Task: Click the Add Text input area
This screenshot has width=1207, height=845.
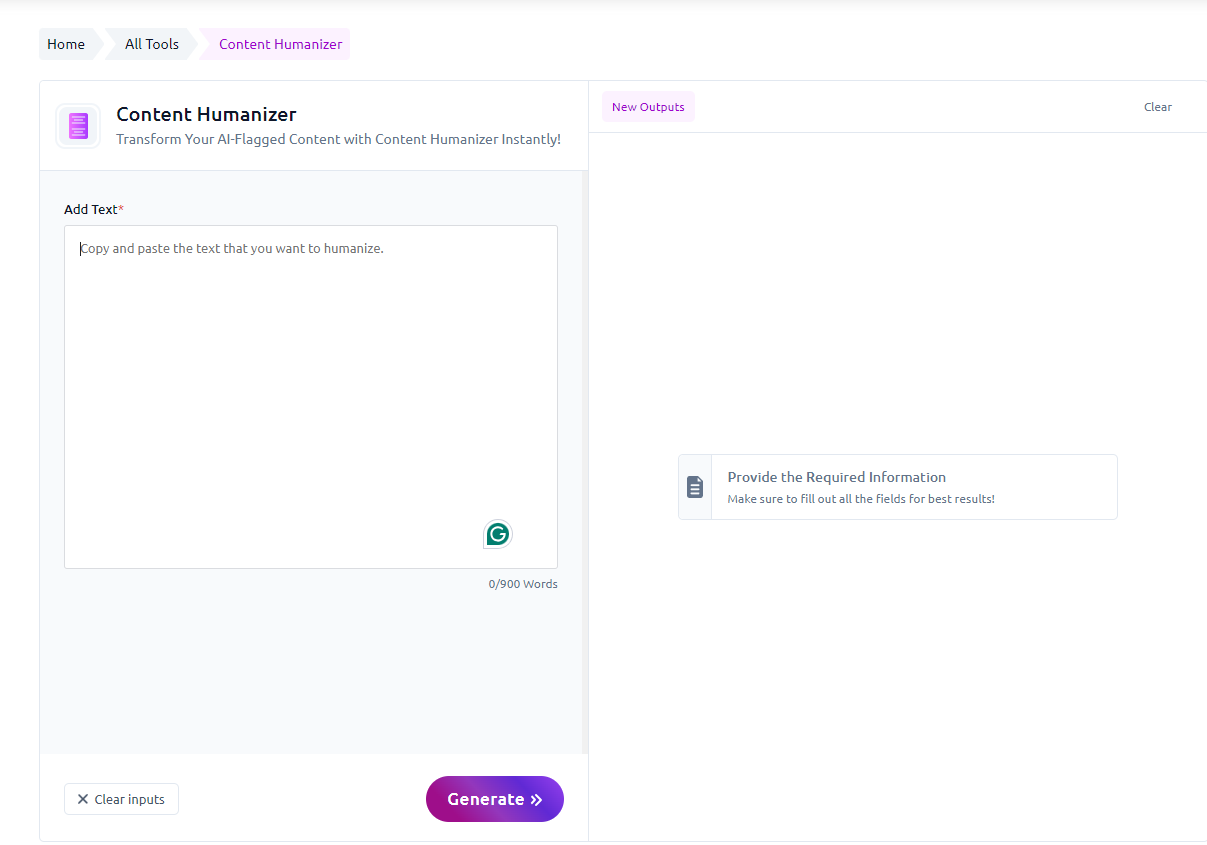Action: [311, 397]
